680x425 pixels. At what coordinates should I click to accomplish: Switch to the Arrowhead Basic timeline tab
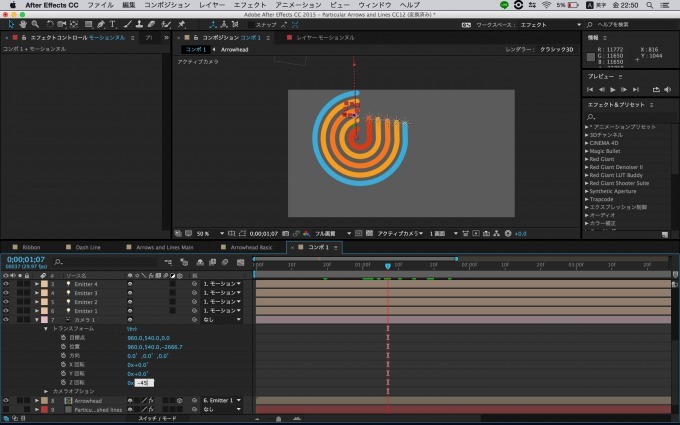click(250, 246)
